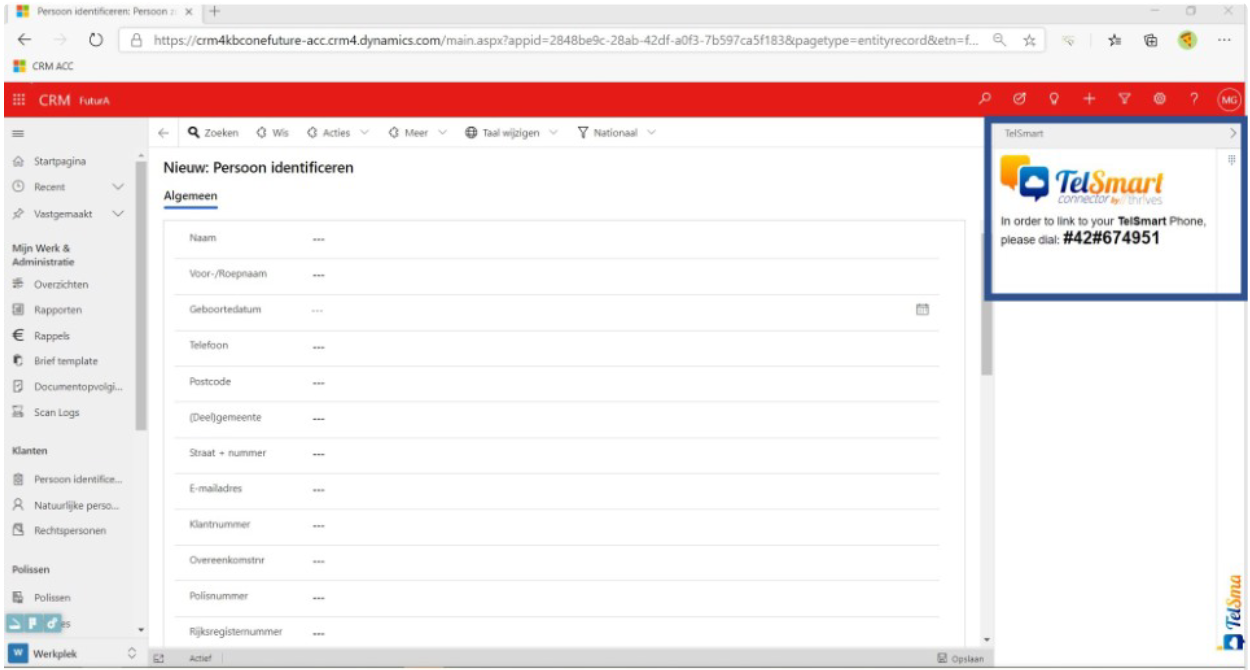This screenshot has width=1250, height=670.
Task: Open the advanced find funnel icon
Action: (1125, 99)
